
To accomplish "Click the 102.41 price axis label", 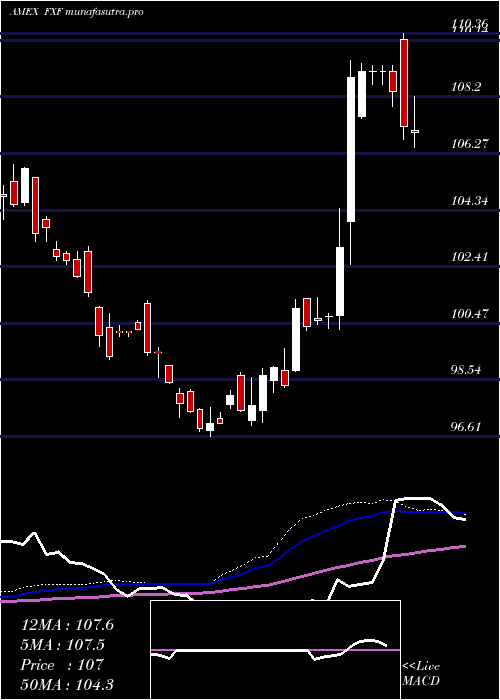I will 469,257.
